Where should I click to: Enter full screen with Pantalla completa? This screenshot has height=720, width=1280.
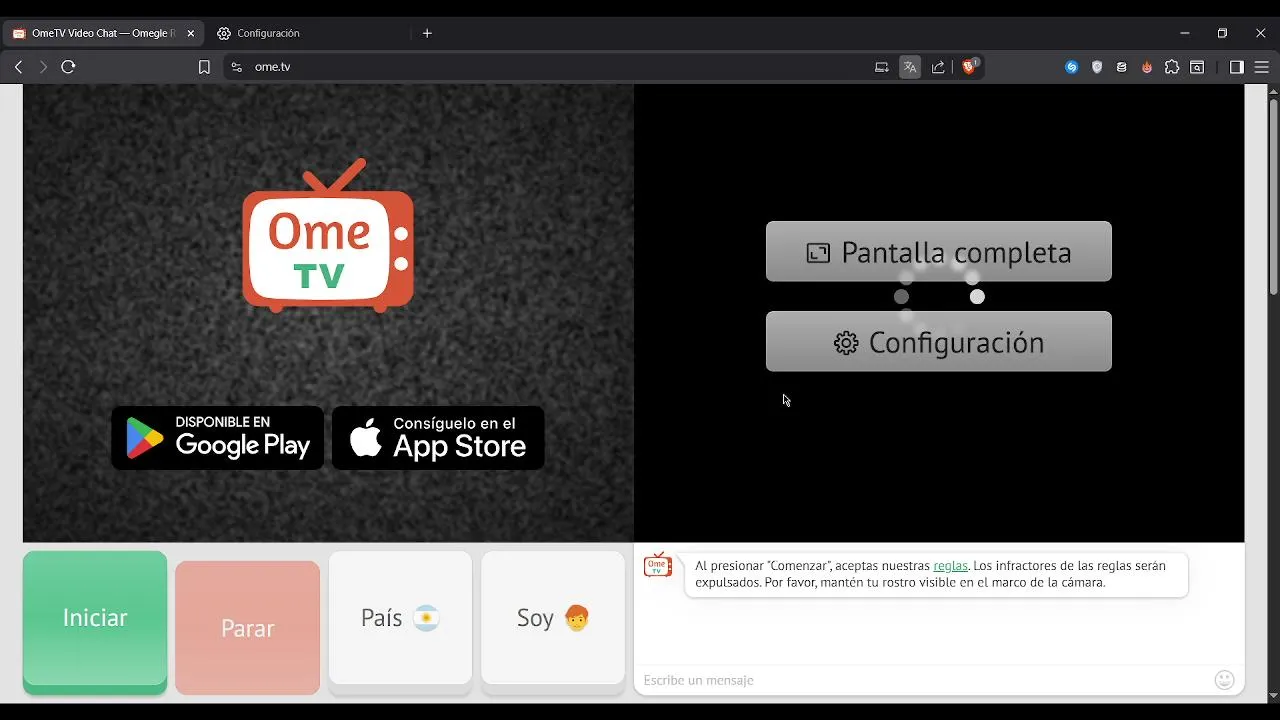(x=939, y=251)
